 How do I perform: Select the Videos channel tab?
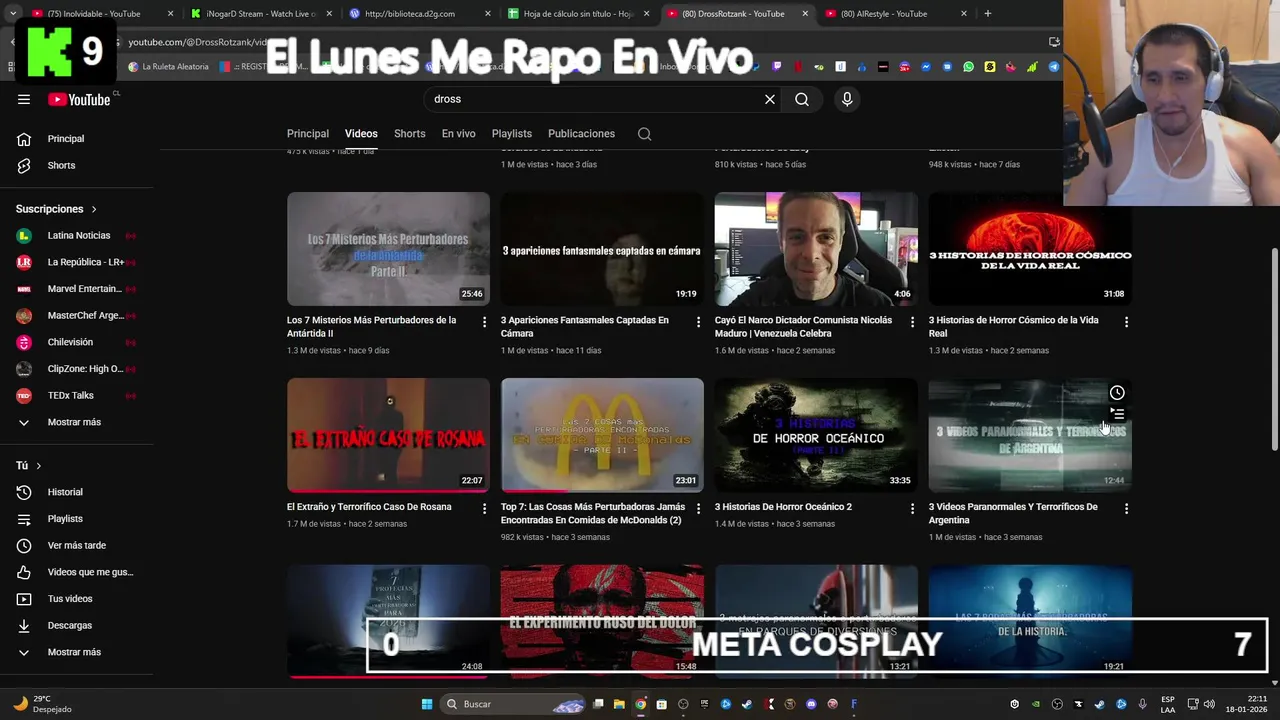click(361, 134)
